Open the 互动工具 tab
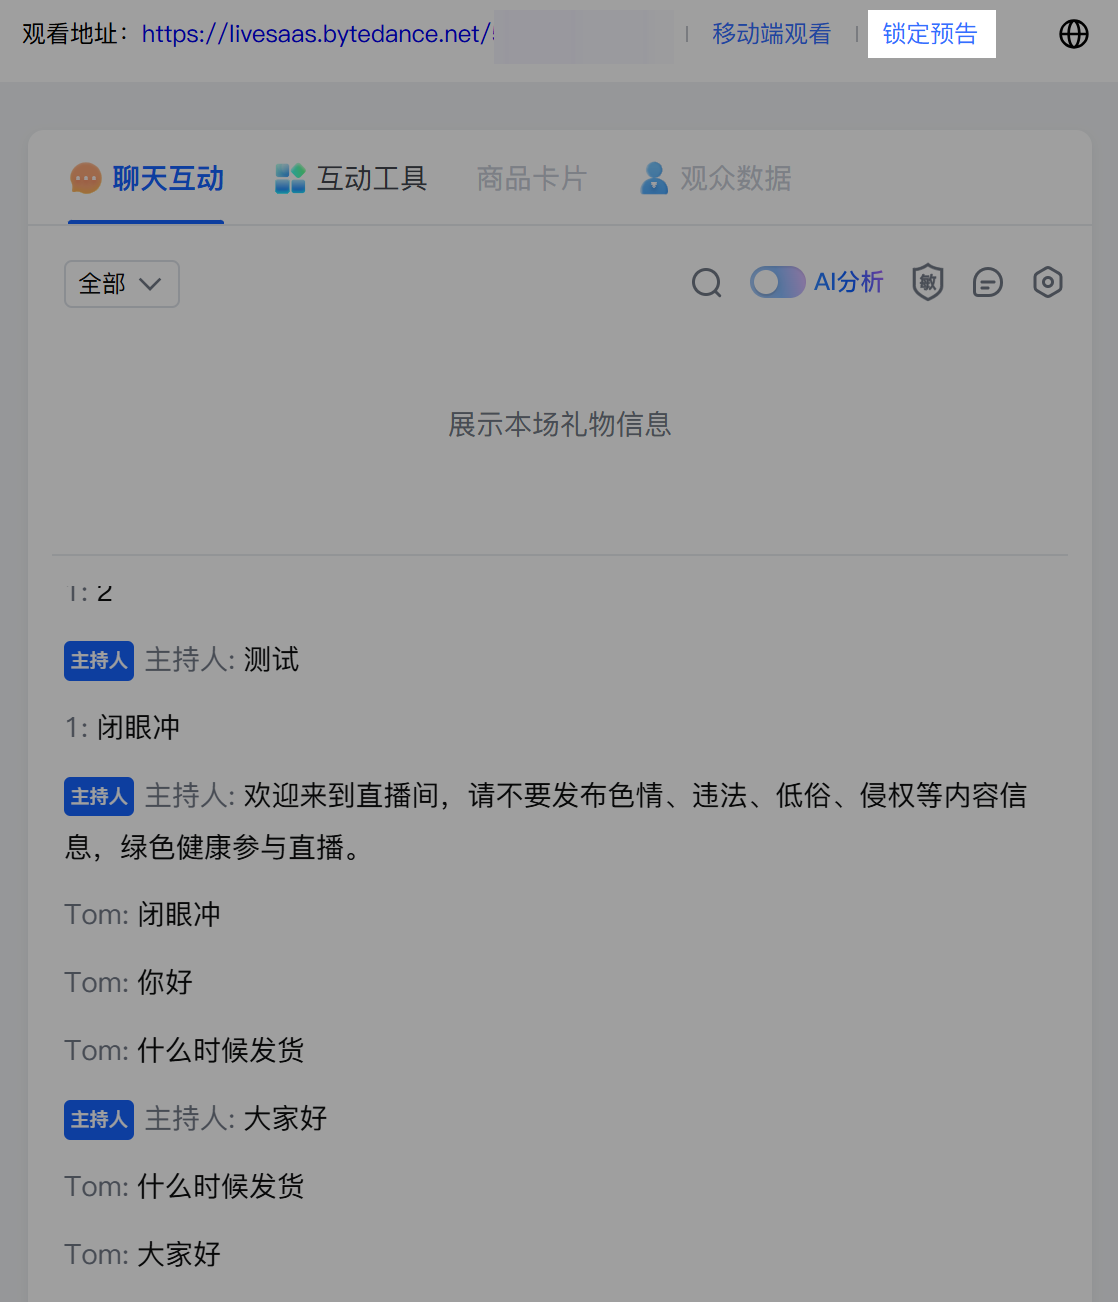1118x1302 pixels. [x=351, y=179]
